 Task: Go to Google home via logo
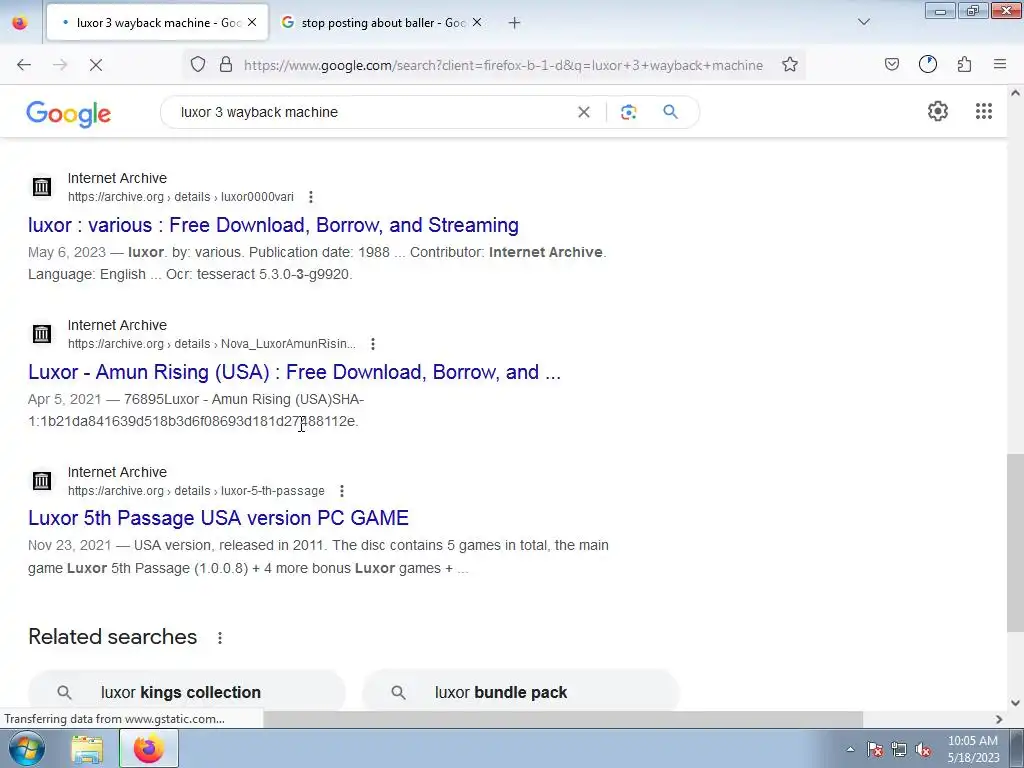[x=69, y=114]
